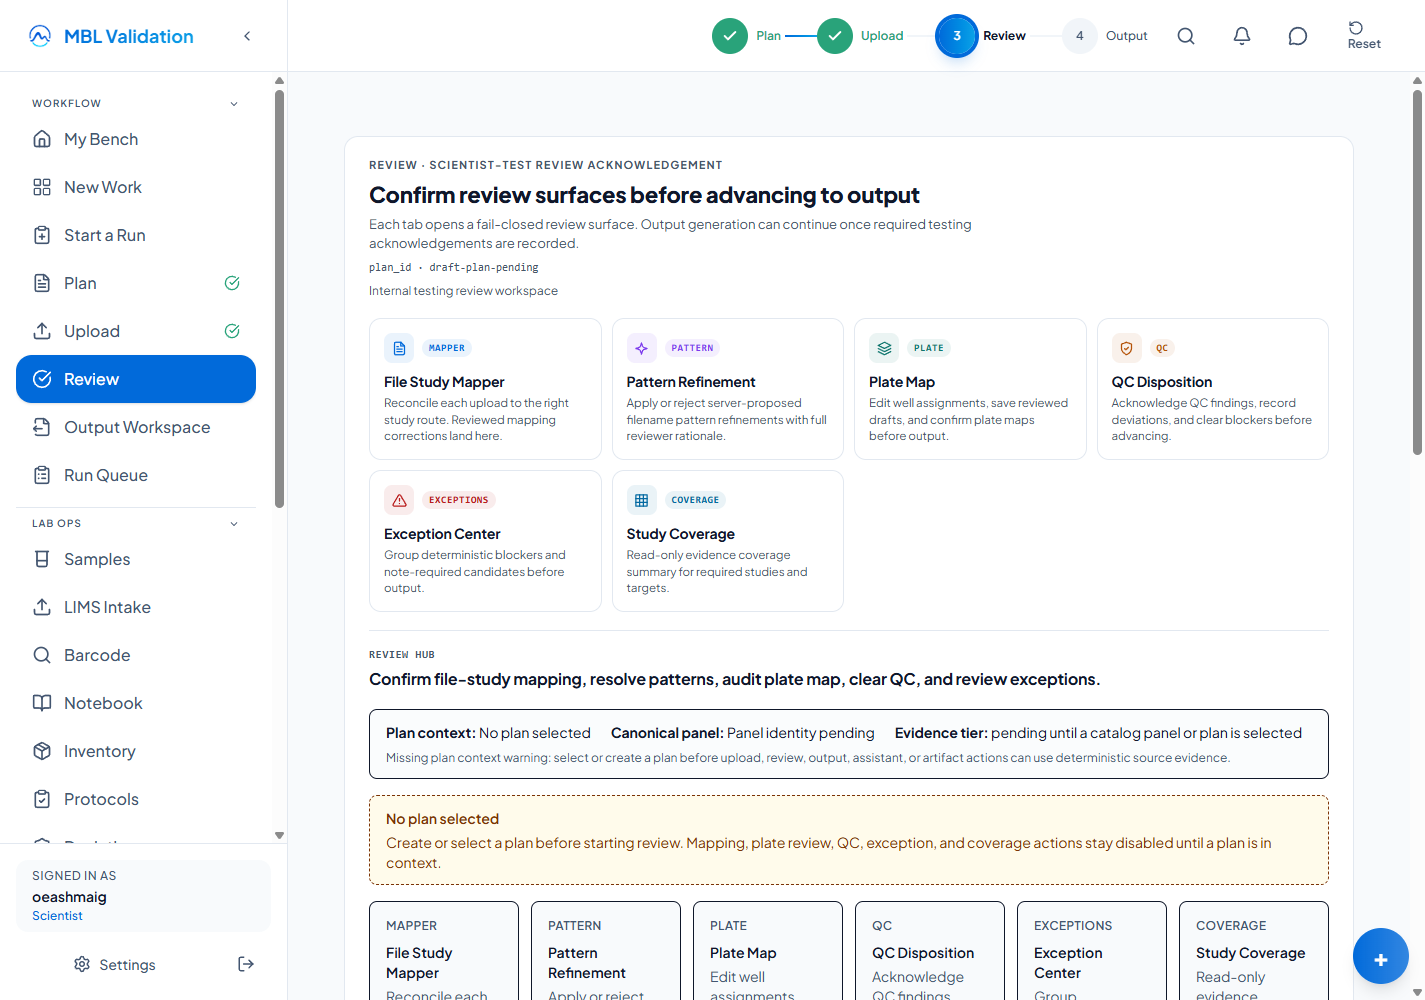Click the log out icon beside Settings
The height and width of the screenshot is (1000, 1425).
[246, 964]
